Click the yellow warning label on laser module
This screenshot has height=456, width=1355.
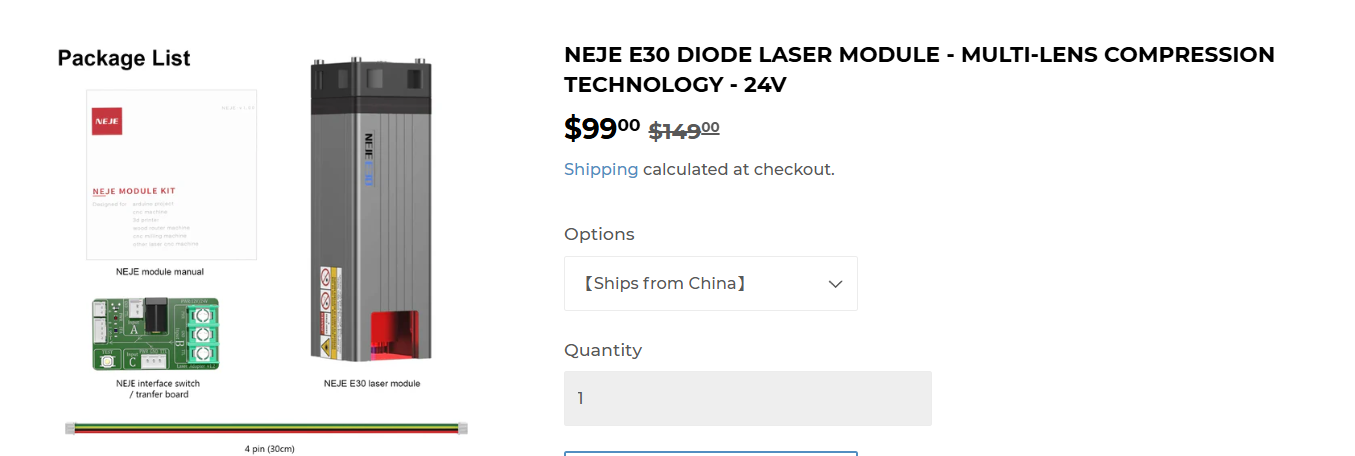pos(326,348)
